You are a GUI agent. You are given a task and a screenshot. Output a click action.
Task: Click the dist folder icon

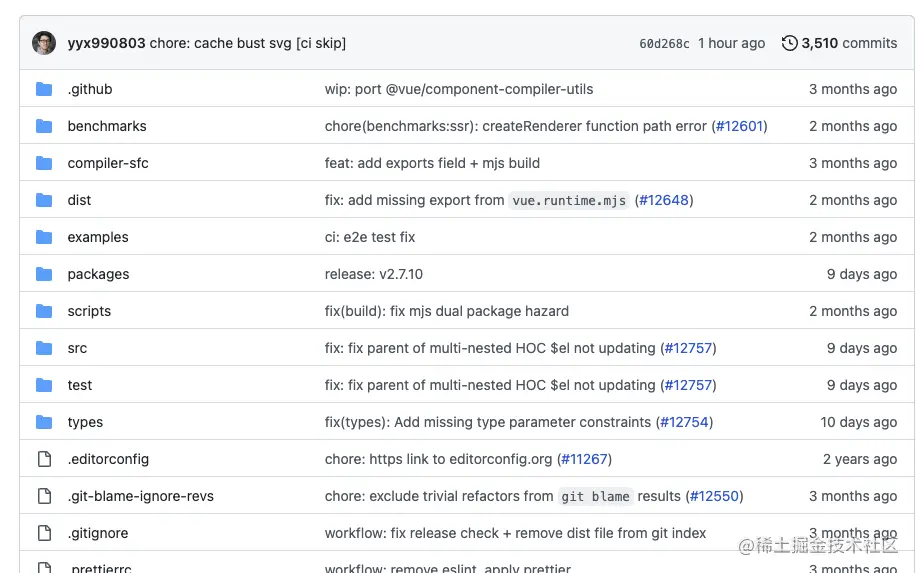pos(44,200)
